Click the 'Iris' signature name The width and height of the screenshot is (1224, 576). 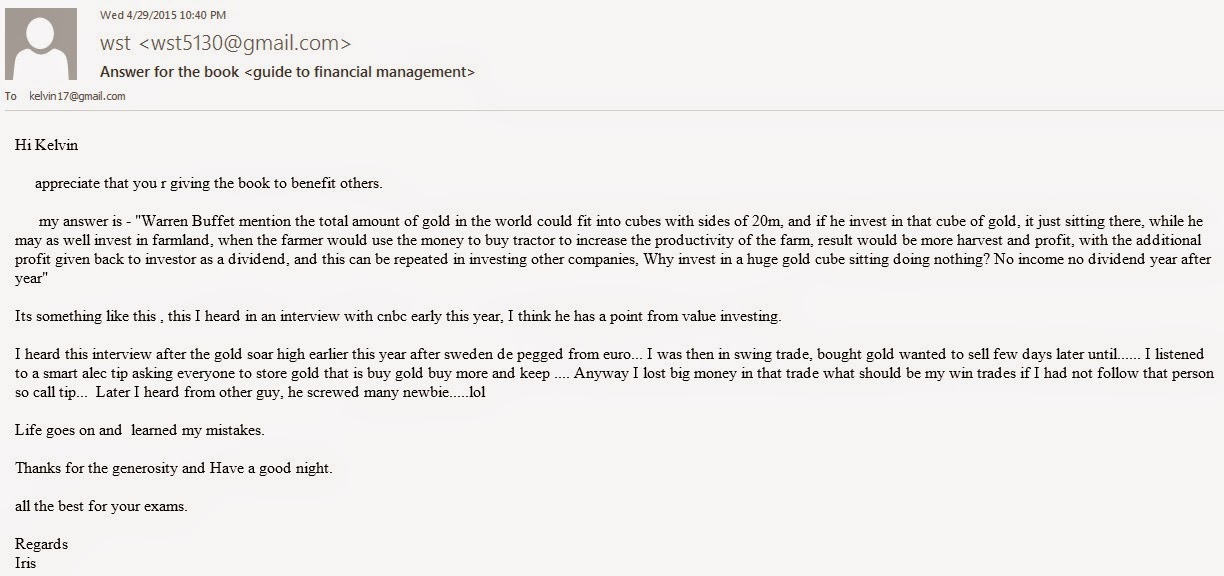pyautogui.click(x=25, y=563)
